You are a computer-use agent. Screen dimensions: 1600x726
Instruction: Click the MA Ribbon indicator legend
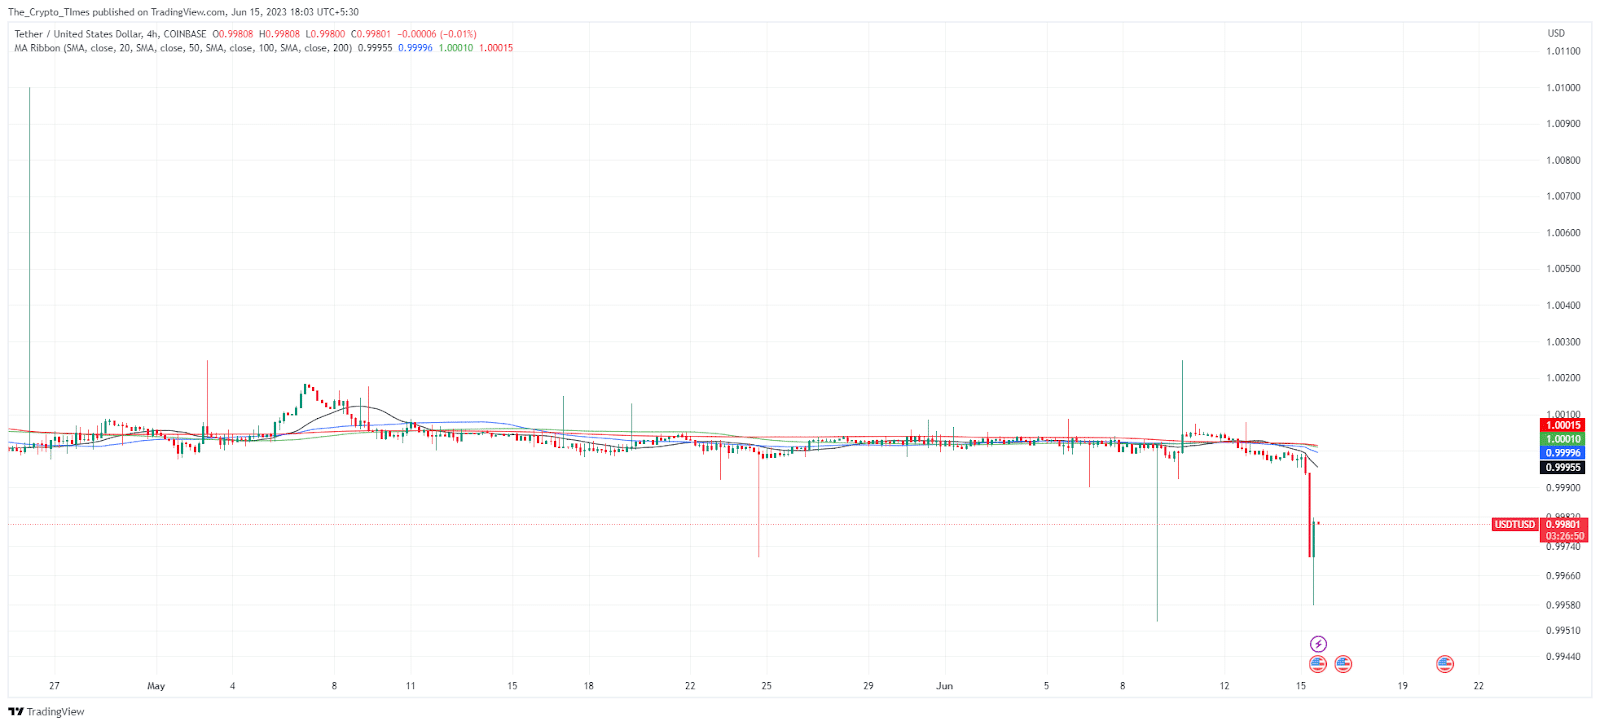pos(183,48)
